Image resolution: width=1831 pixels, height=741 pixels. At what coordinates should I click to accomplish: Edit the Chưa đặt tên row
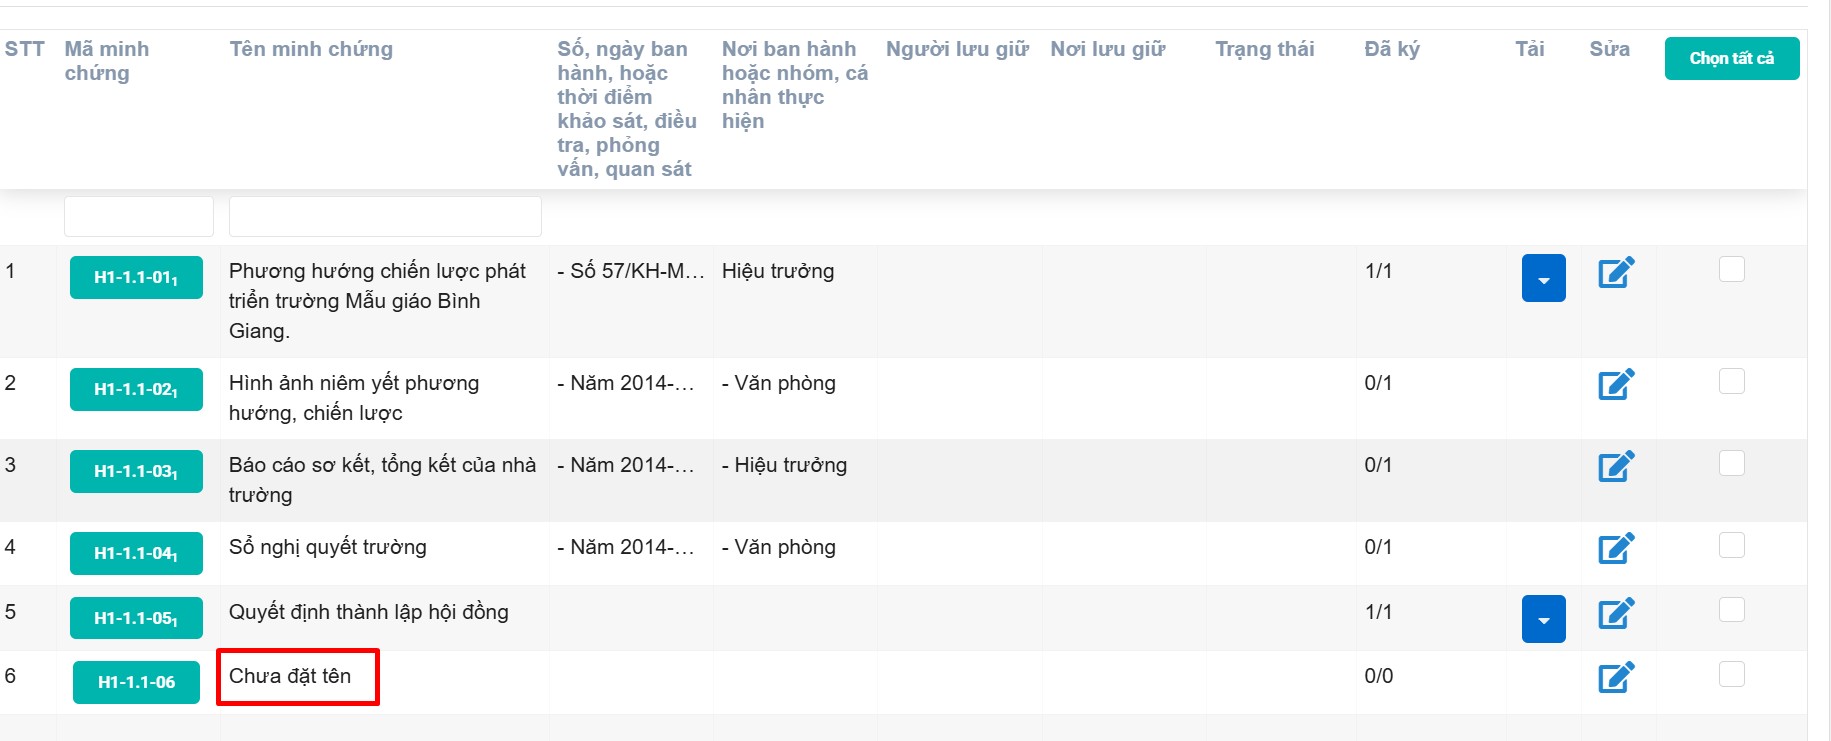1616,677
